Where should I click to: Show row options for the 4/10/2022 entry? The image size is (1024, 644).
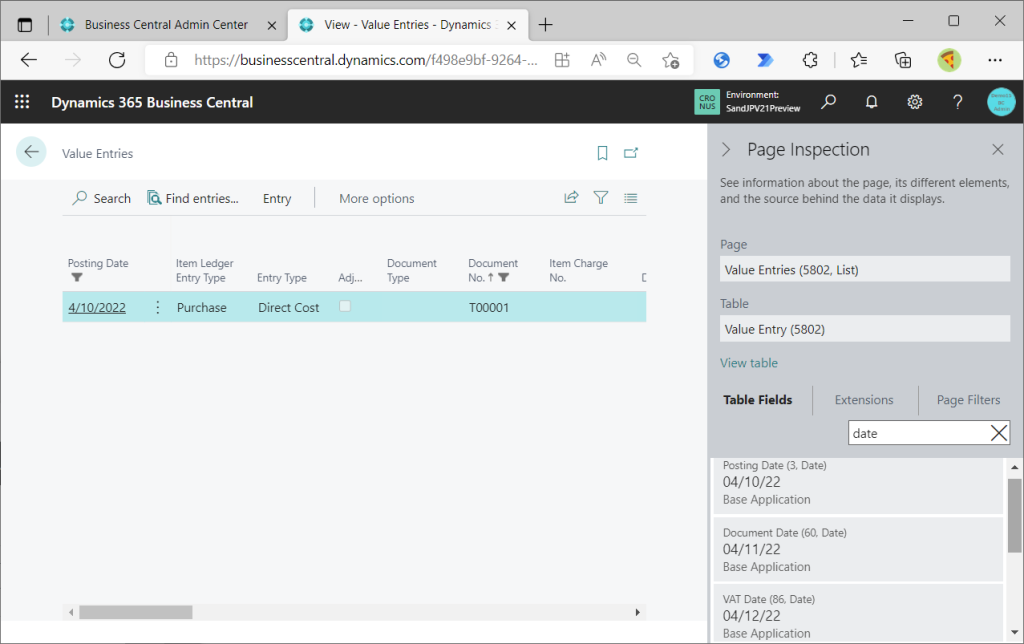tap(157, 308)
